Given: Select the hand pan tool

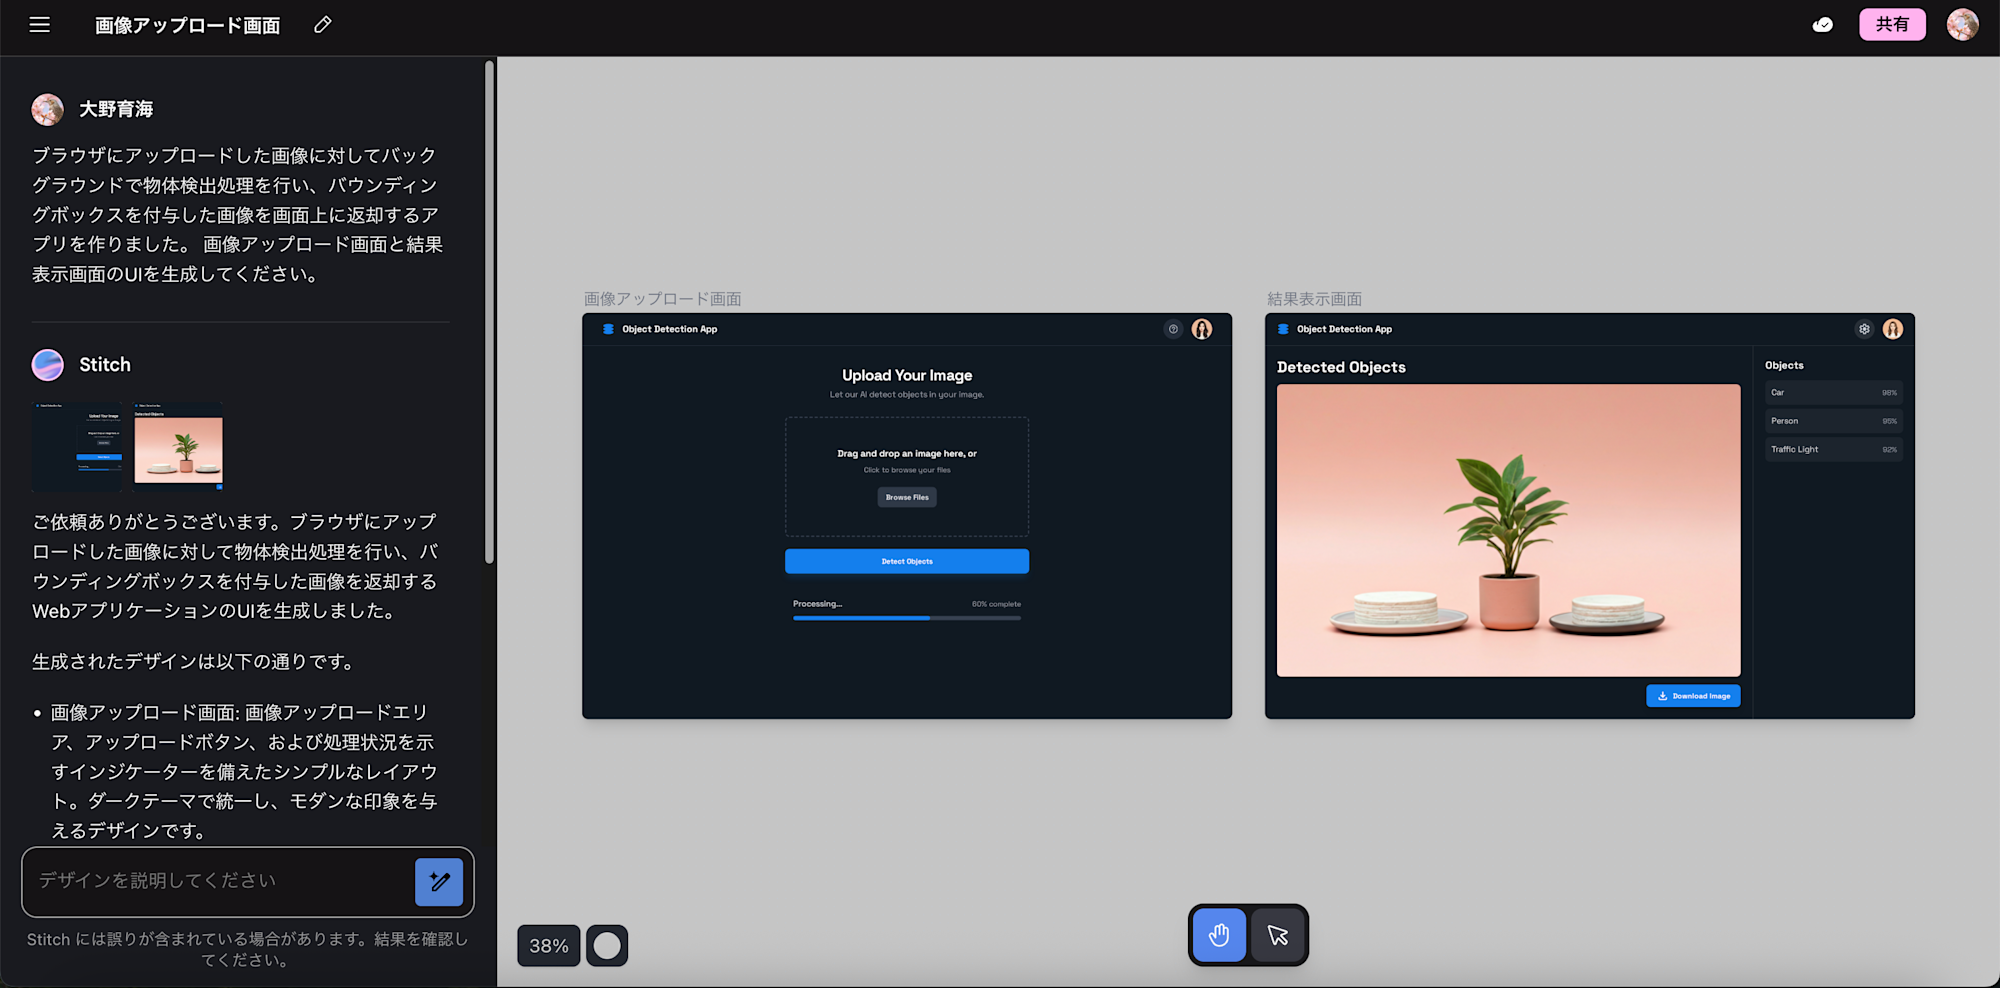Looking at the screenshot, I should coord(1219,935).
